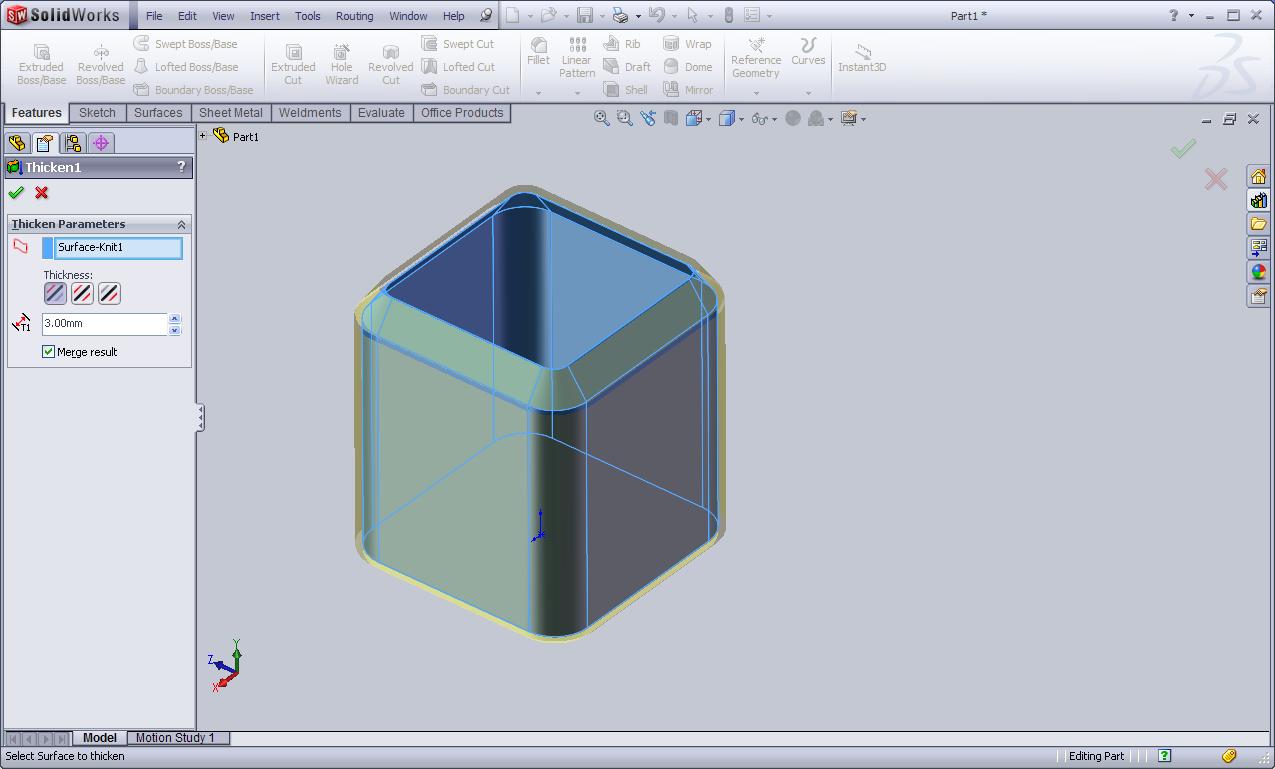Open the Hide/Show Items dropdown arrow
The height and width of the screenshot is (769, 1275).
tap(774, 119)
